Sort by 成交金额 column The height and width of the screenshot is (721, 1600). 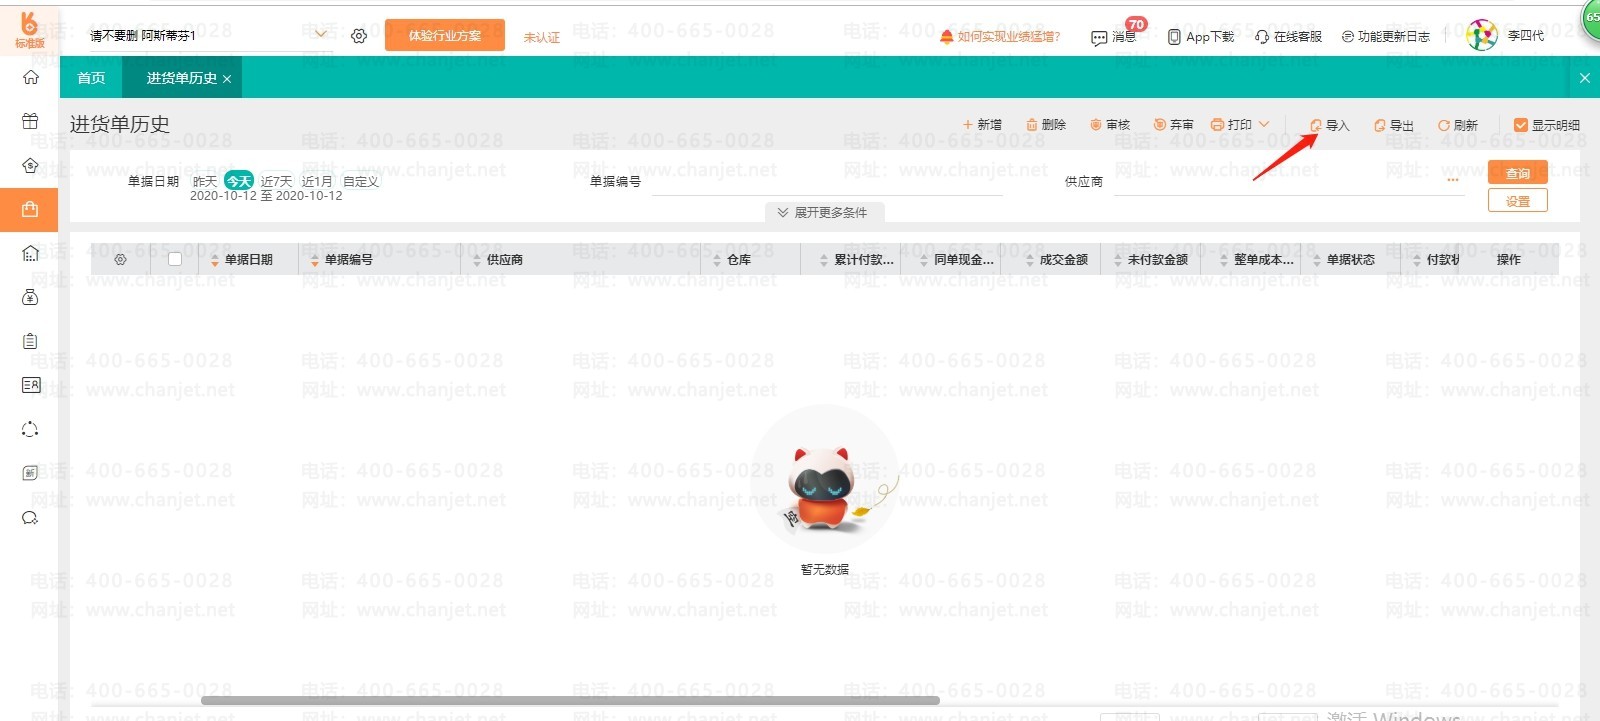1057,259
